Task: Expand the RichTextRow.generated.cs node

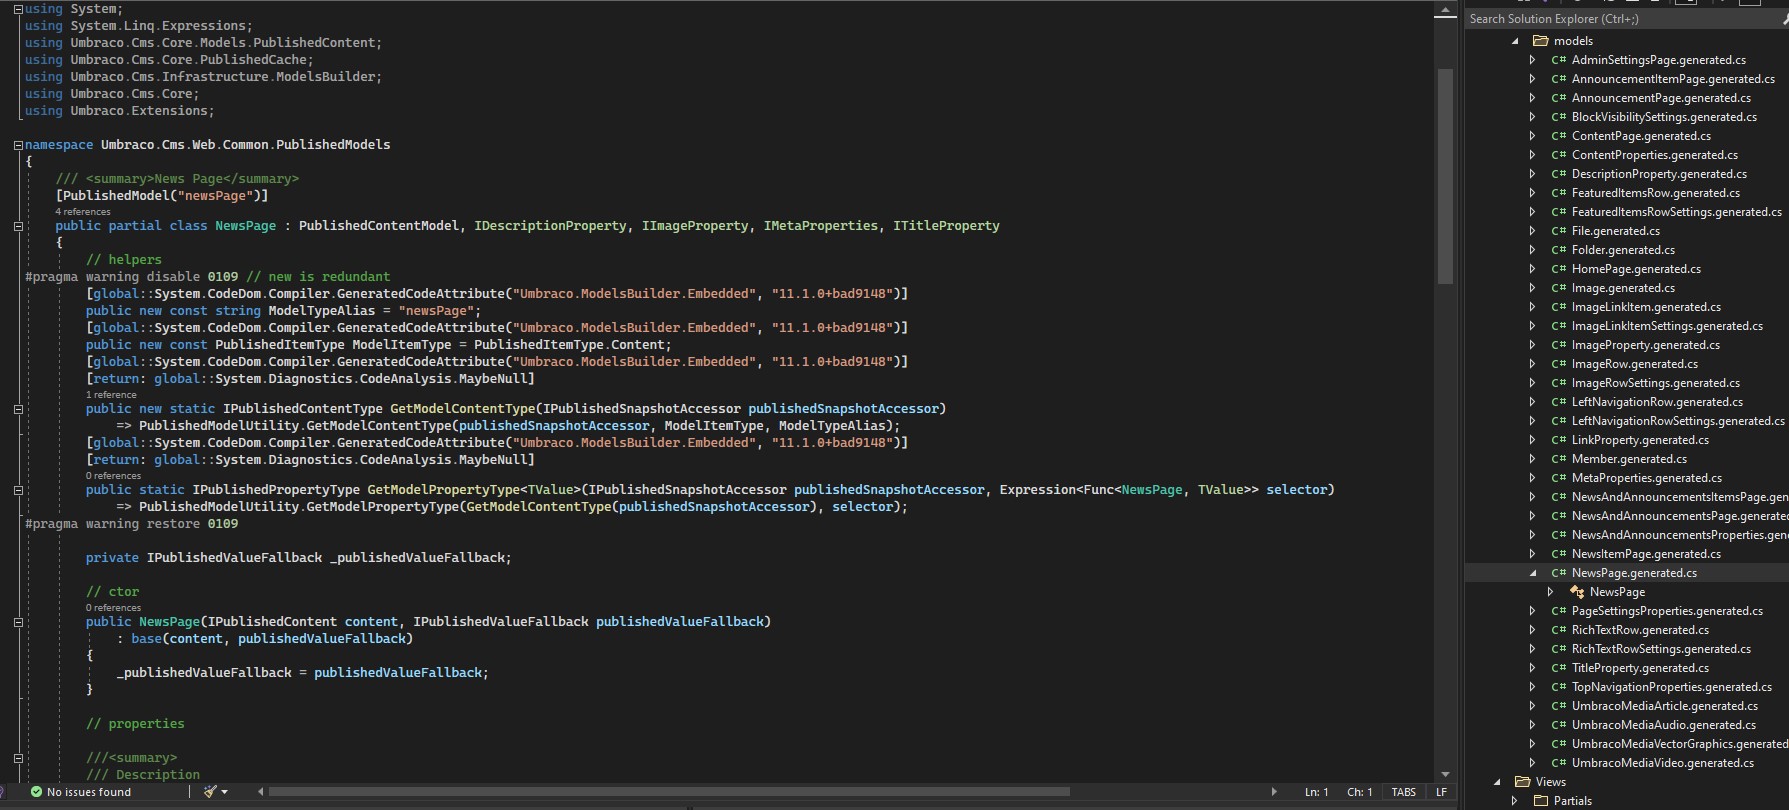Action: 1533,630
